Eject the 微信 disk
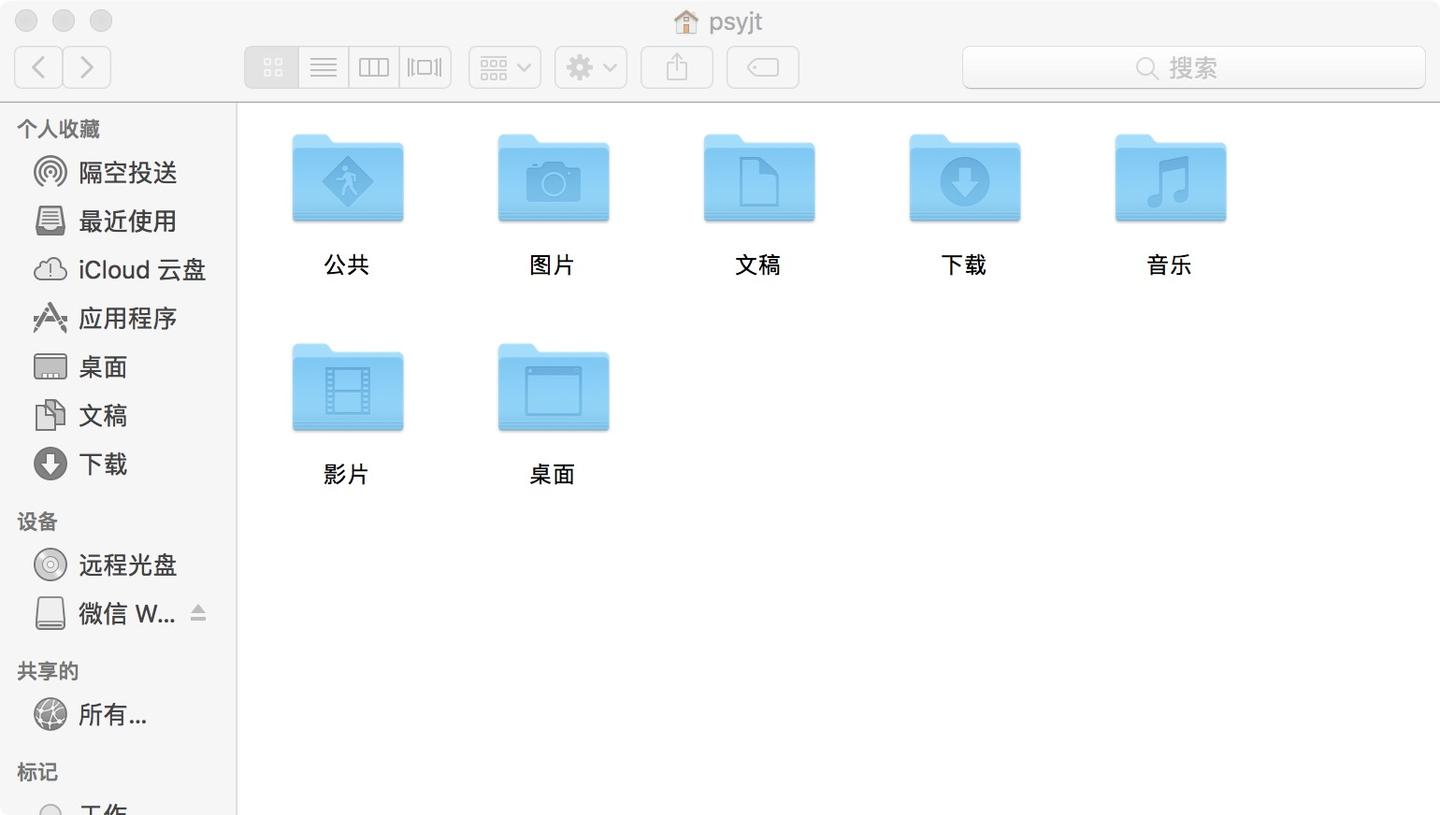Image resolution: width=1440 pixels, height=815 pixels. 197,613
